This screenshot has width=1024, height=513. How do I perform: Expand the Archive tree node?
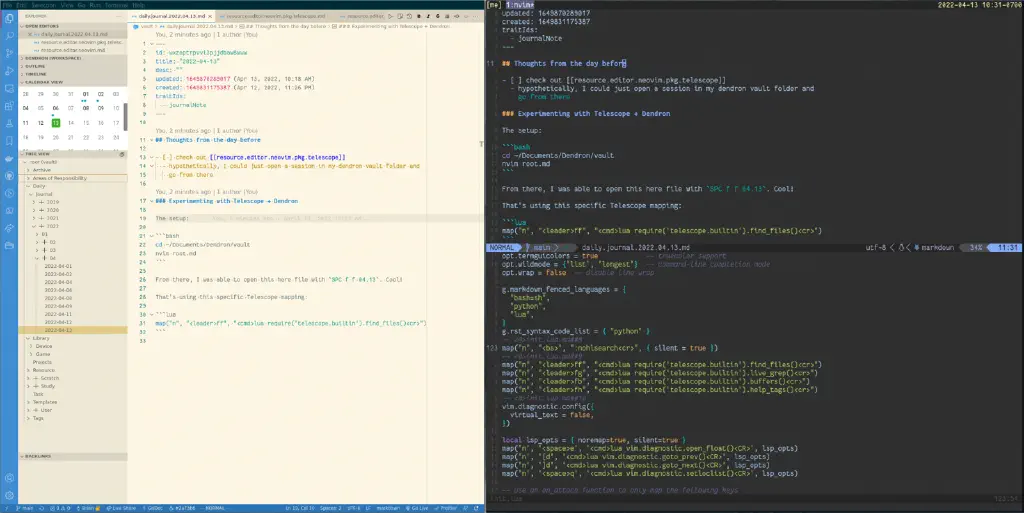point(29,170)
